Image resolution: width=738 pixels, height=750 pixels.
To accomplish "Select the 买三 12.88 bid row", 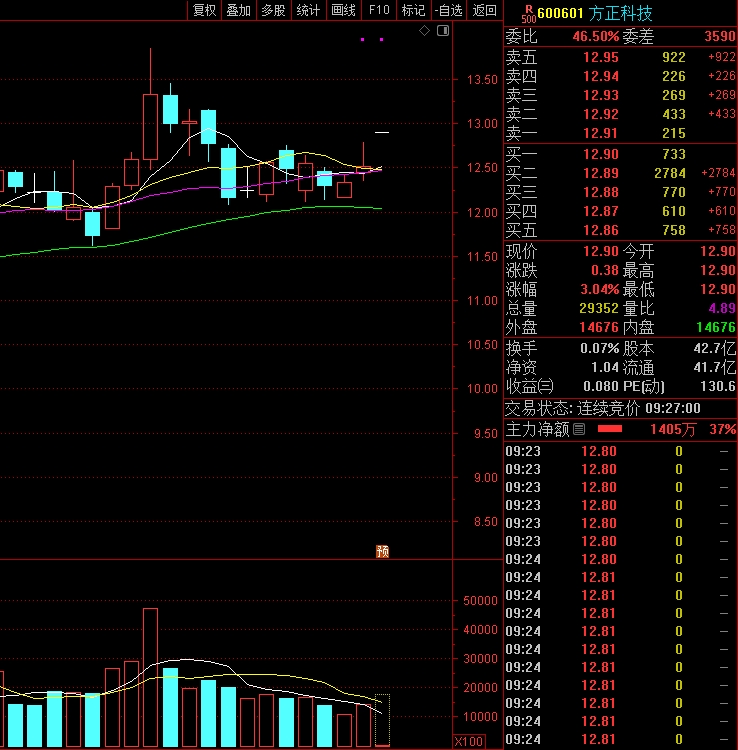I will [620, 192].
